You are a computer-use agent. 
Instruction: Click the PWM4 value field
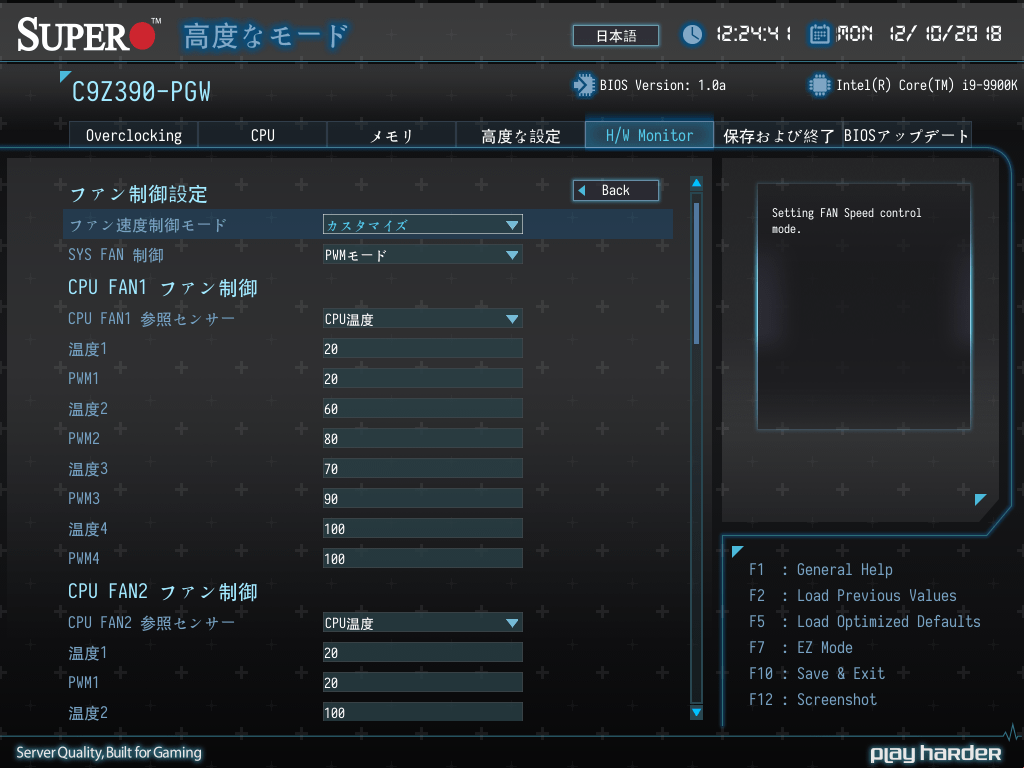423,559
